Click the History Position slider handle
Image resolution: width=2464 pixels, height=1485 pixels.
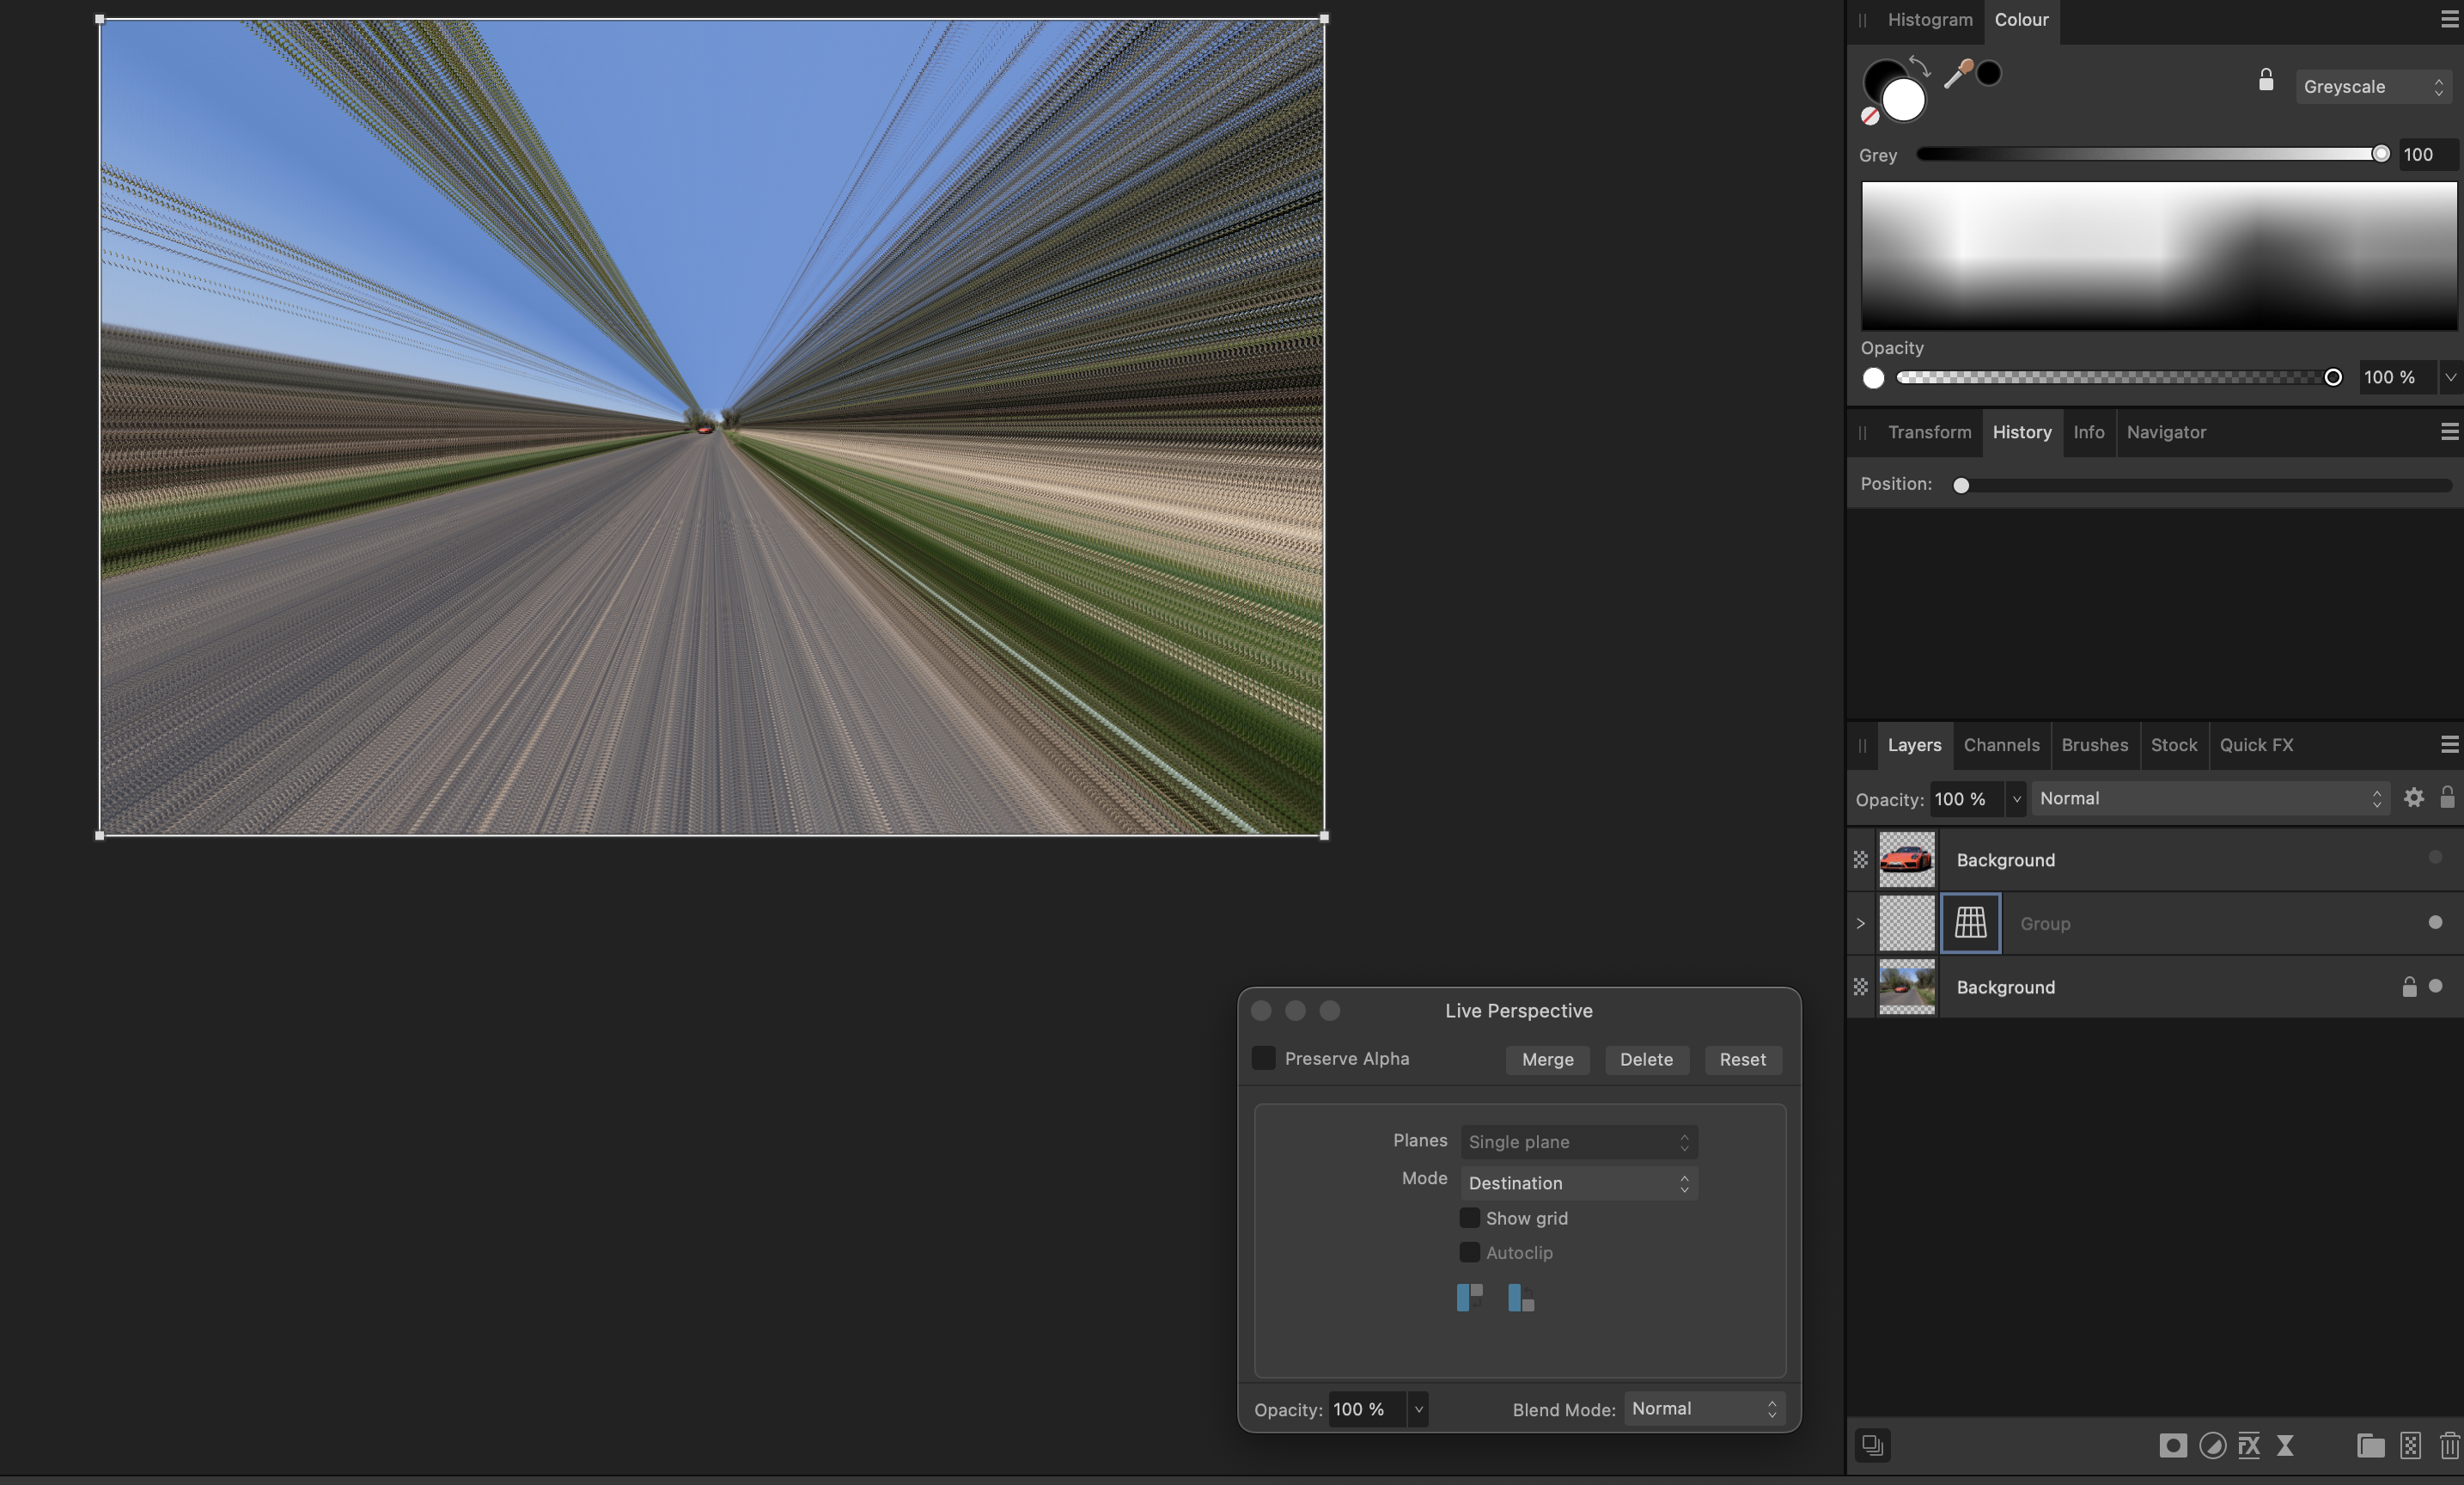1961,485
